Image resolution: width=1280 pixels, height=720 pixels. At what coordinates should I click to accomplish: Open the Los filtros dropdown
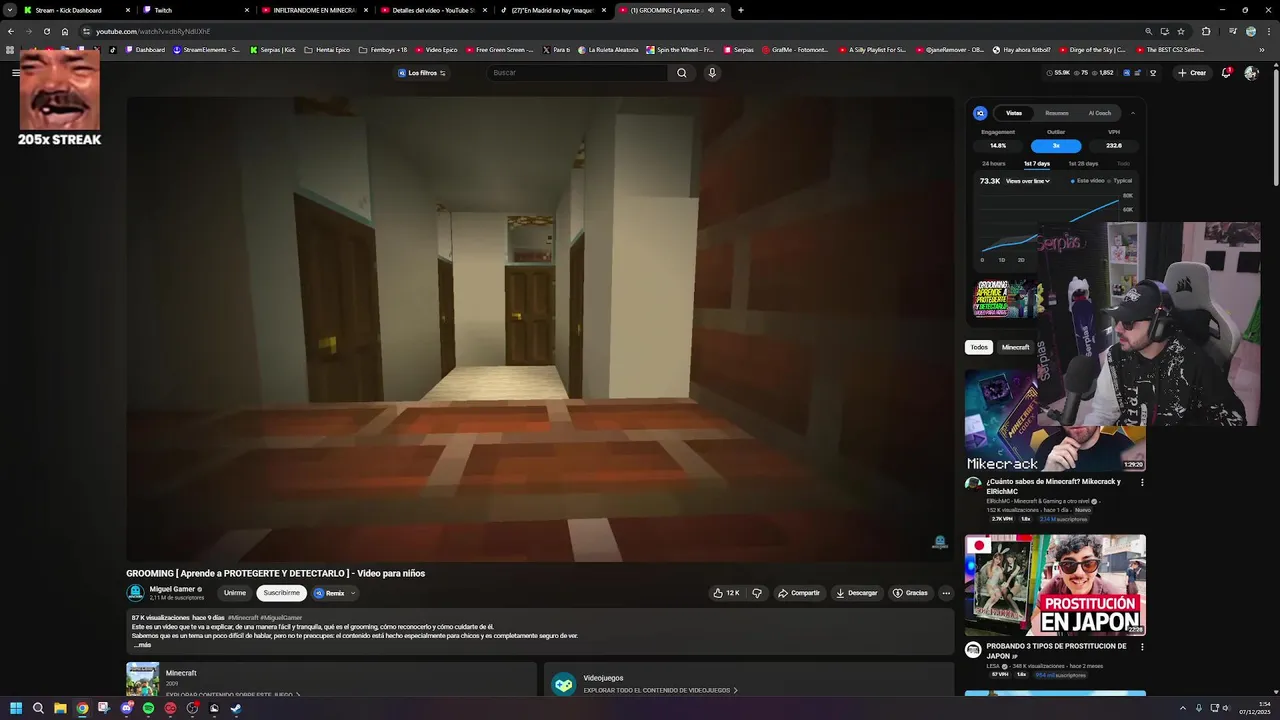tap(422, 73)
